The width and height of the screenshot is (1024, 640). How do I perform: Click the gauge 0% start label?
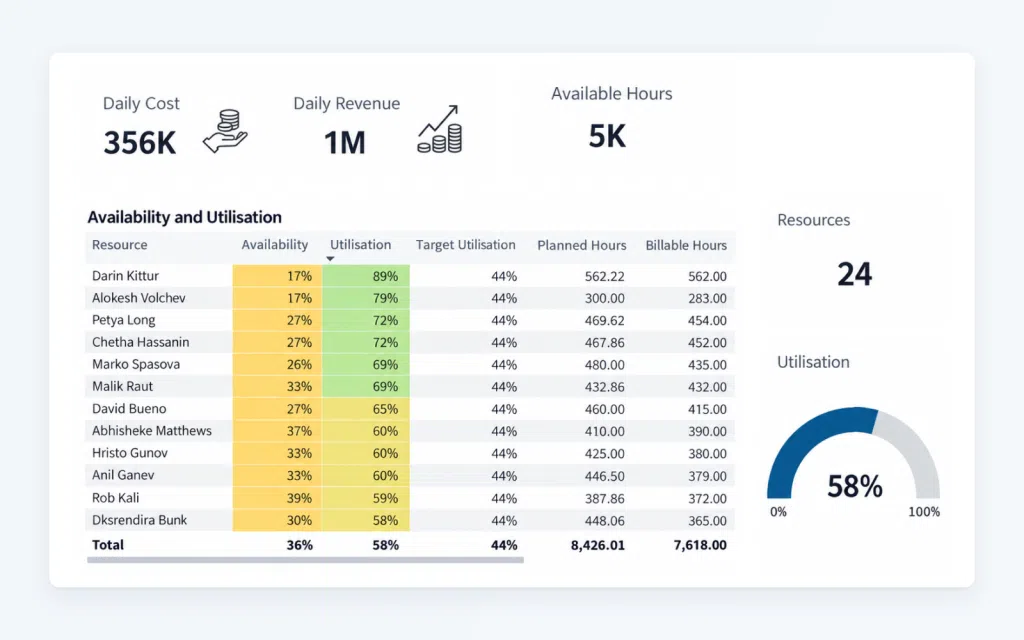pos(778,512)
